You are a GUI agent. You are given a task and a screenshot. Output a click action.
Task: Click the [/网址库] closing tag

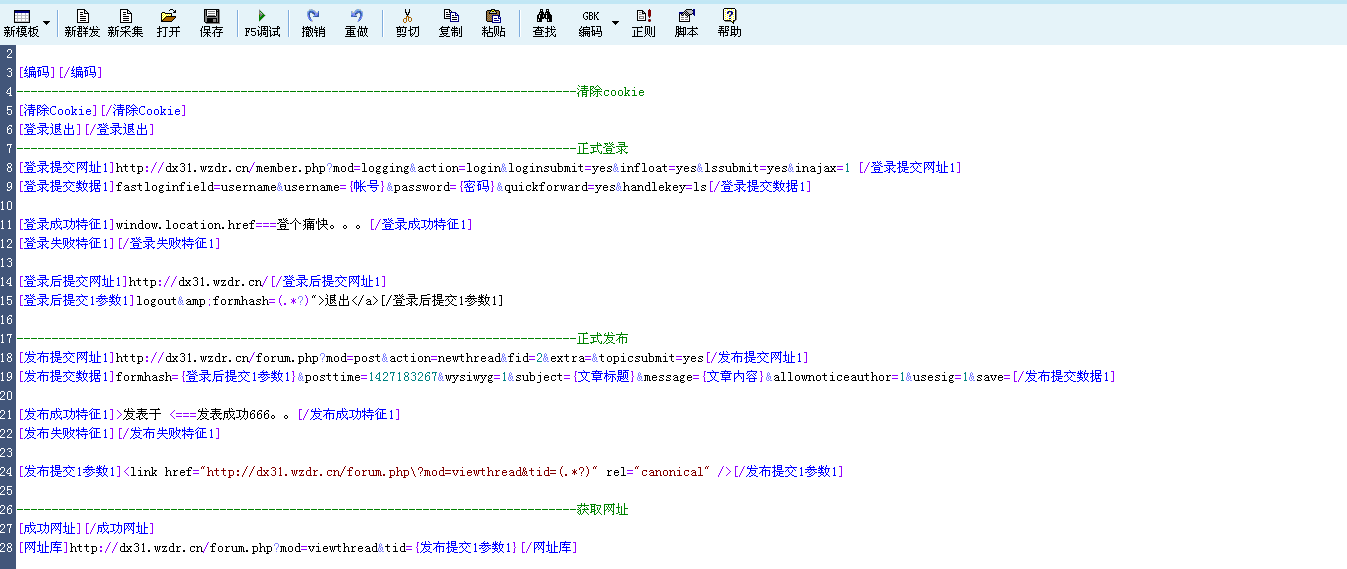click(x=548, y=548)
